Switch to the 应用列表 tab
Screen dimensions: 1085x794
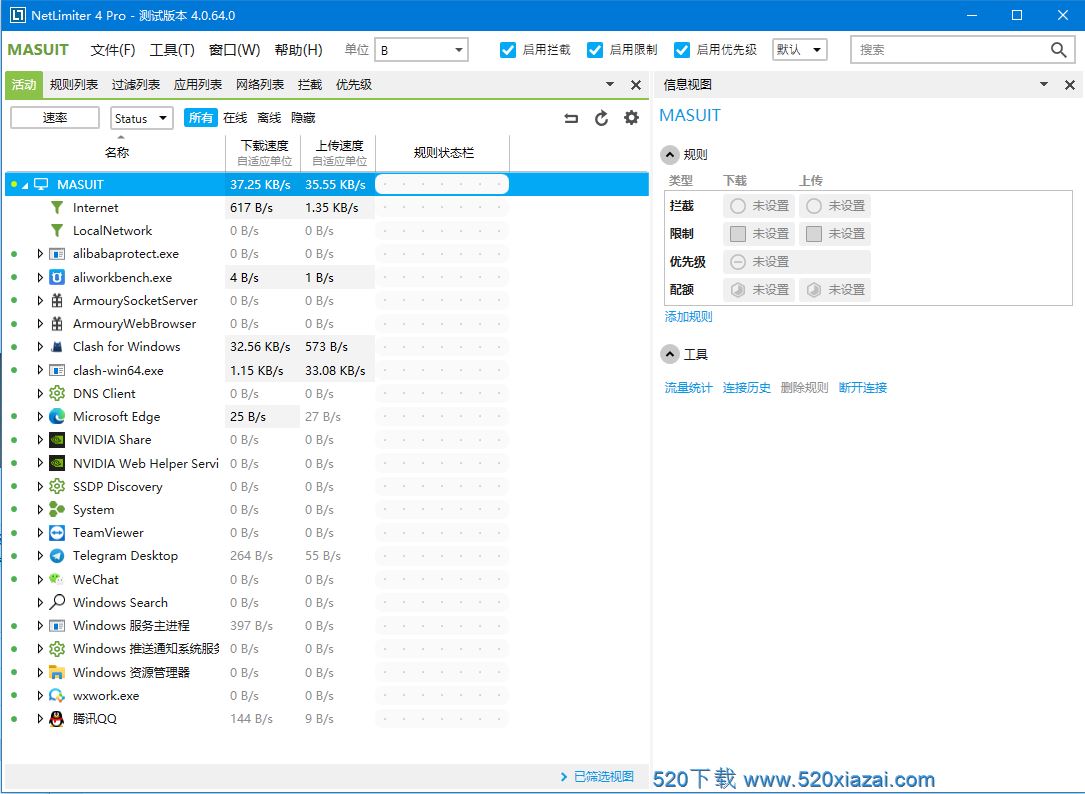tap(198, 84)
